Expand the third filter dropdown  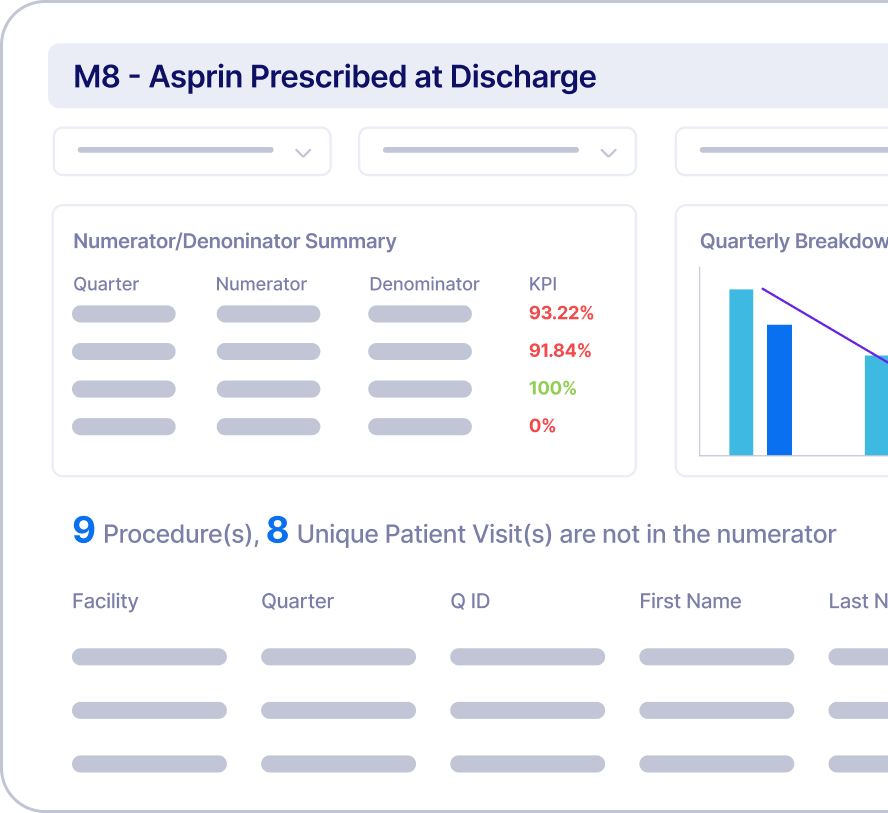pyautogui.click(x=790, y=151)
